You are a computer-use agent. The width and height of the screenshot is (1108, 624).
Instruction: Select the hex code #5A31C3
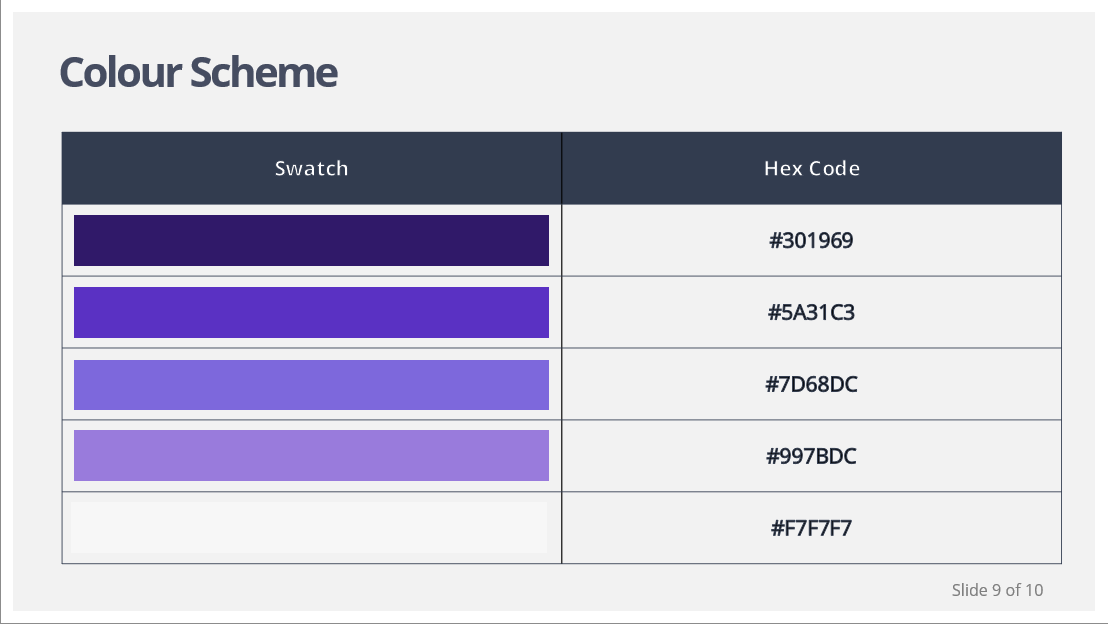(x=812, y=312)
